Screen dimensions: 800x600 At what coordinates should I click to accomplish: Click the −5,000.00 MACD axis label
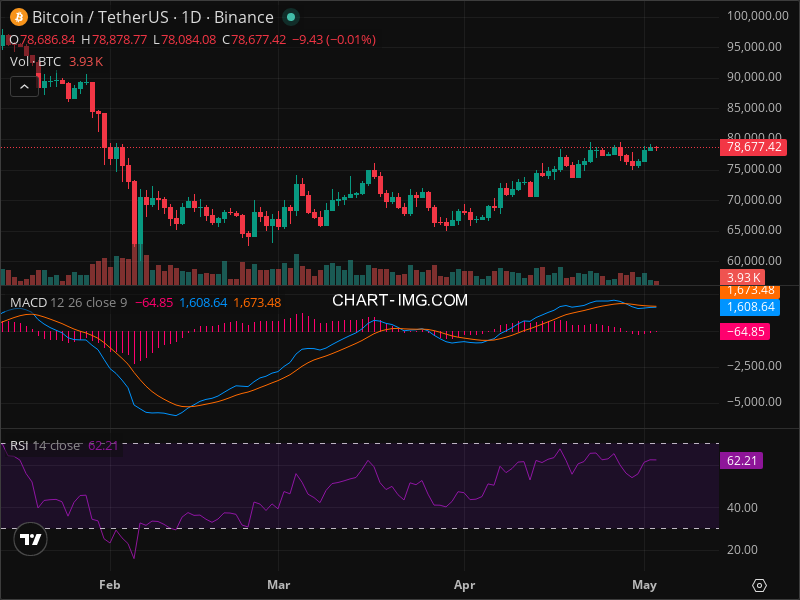click(x=754, y=402)
